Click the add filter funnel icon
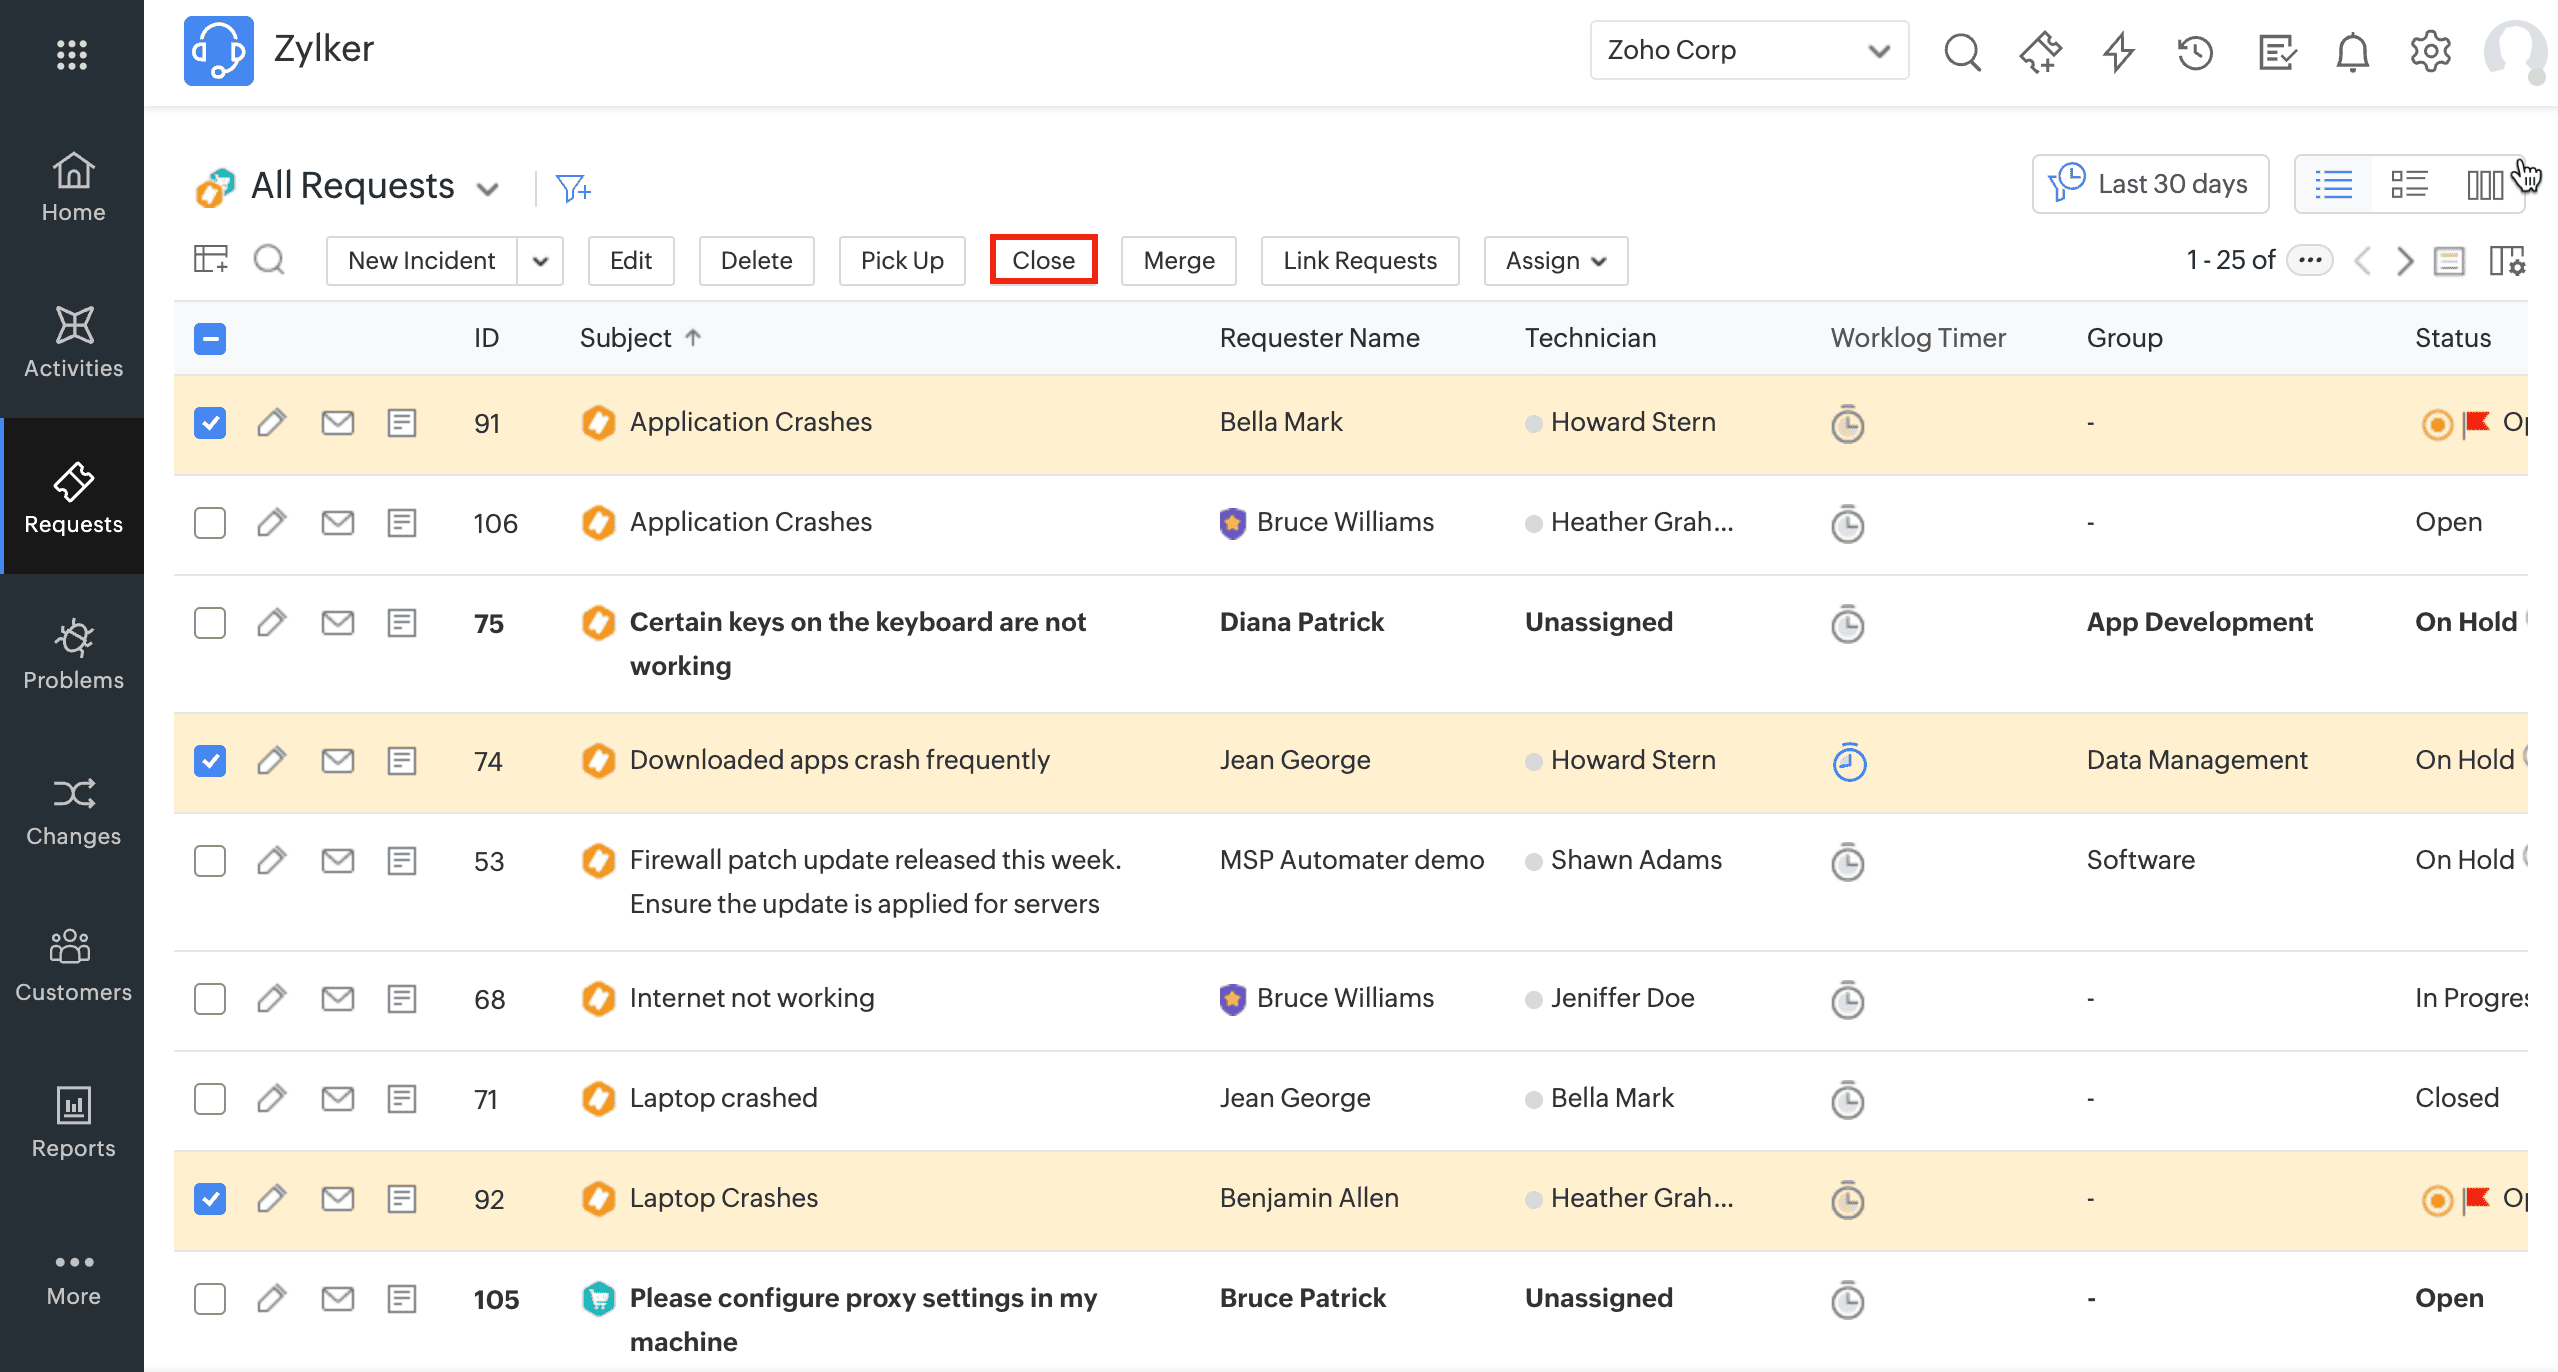 (573, 188)
